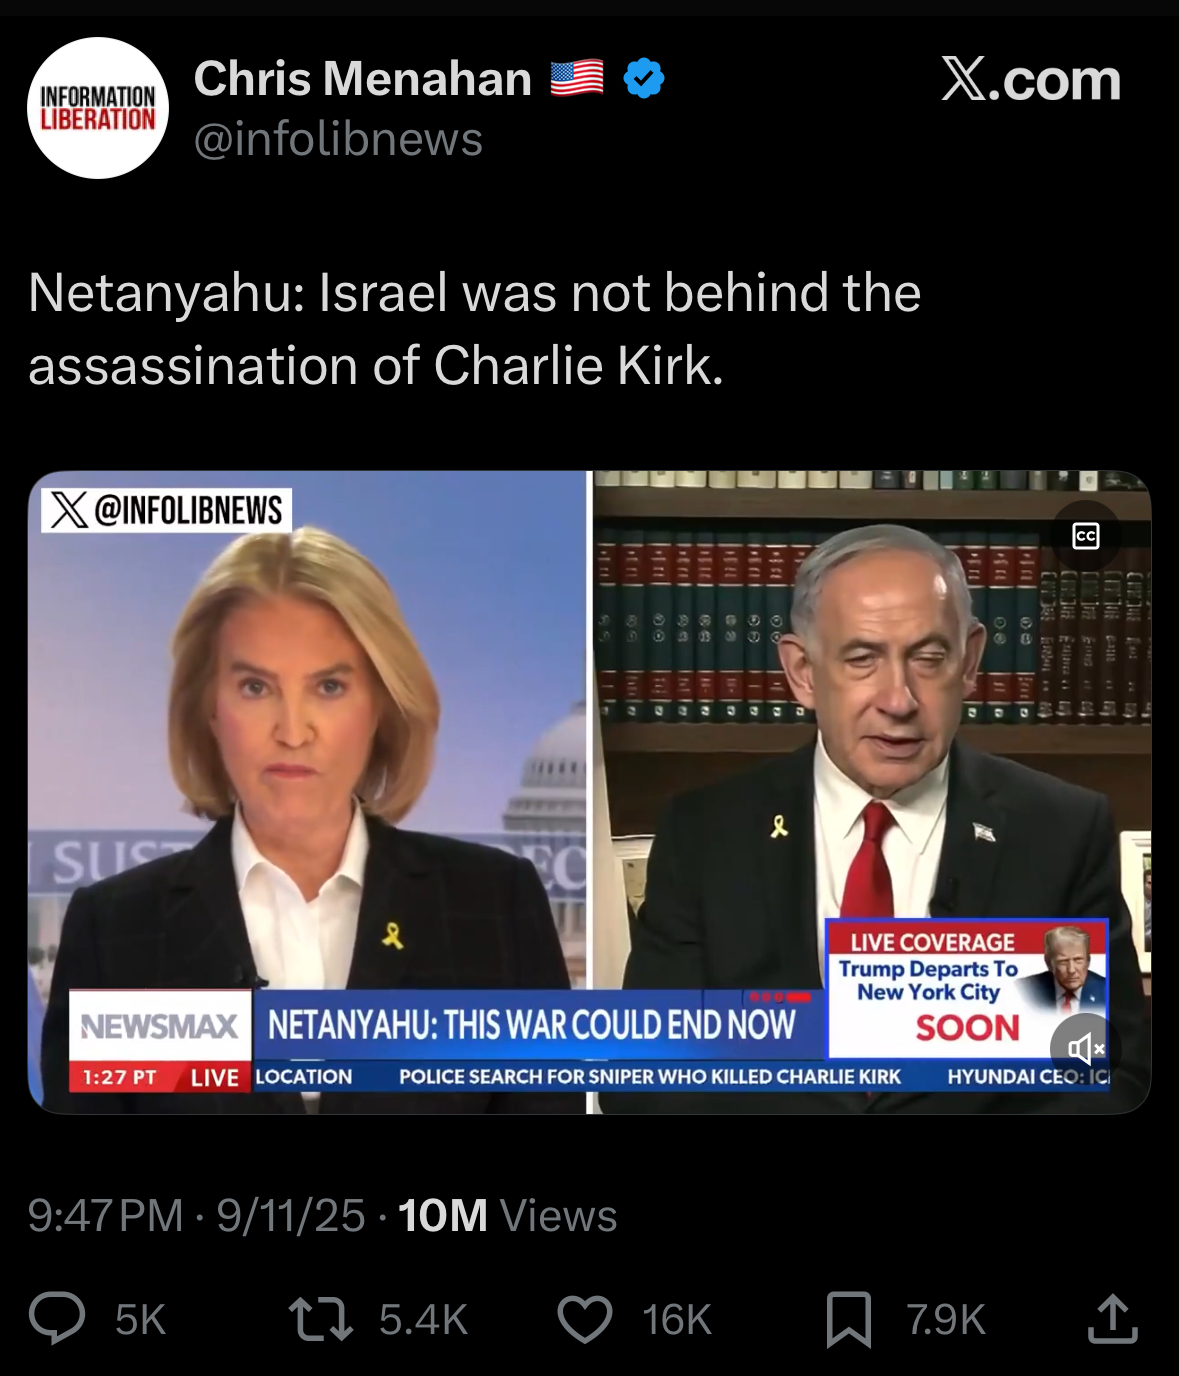Image resolution: width=1179 pixels, height=1376 pixels.
Task: View the 10M Views count details
Action: click(507, 1216)
